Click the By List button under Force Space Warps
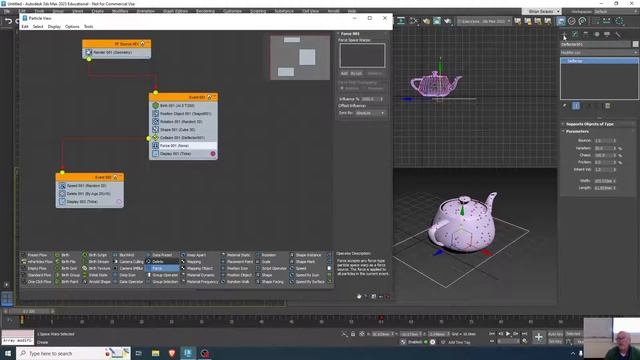 pos(356,73)
